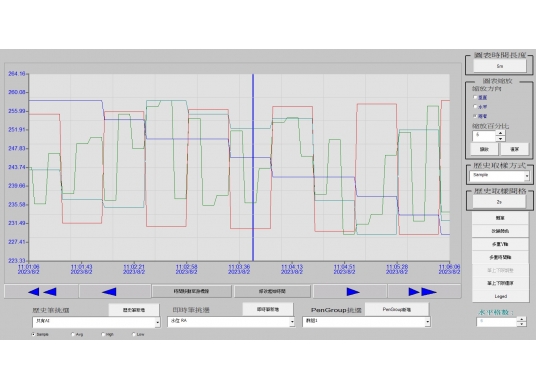Decrease 縮放百分比 with the down arrow
Image resolution: width=536 pixels, height=390 pixels.
tap(500, 138)
